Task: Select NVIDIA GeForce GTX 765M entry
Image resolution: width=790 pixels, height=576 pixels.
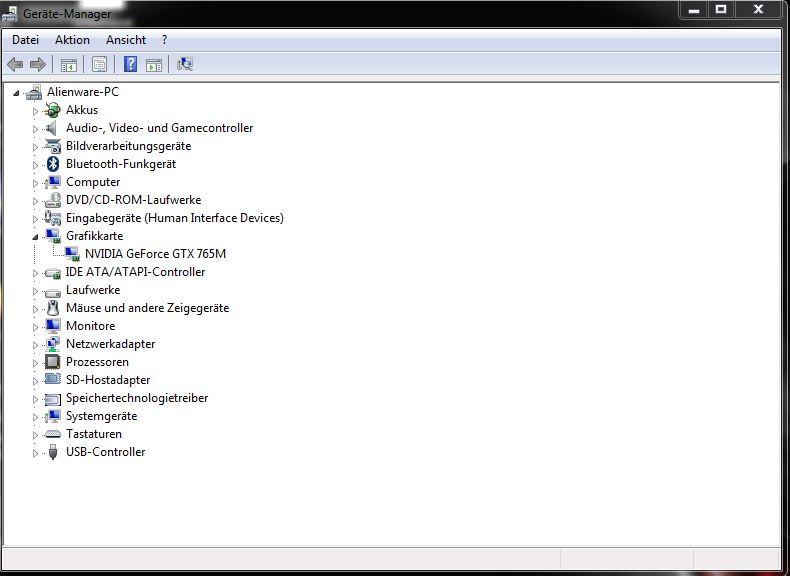Action: tap(155, 254)
